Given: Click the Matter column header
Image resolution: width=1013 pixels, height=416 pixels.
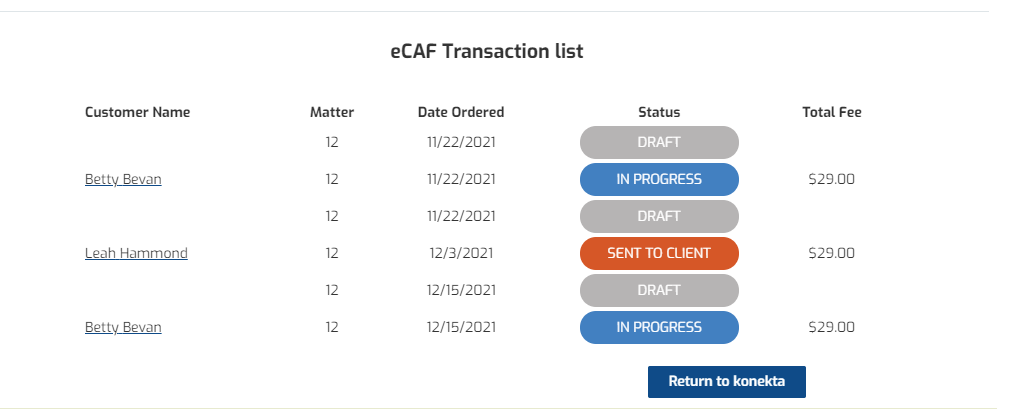Looking at the screenshot, I should click(x=332, y=112).
